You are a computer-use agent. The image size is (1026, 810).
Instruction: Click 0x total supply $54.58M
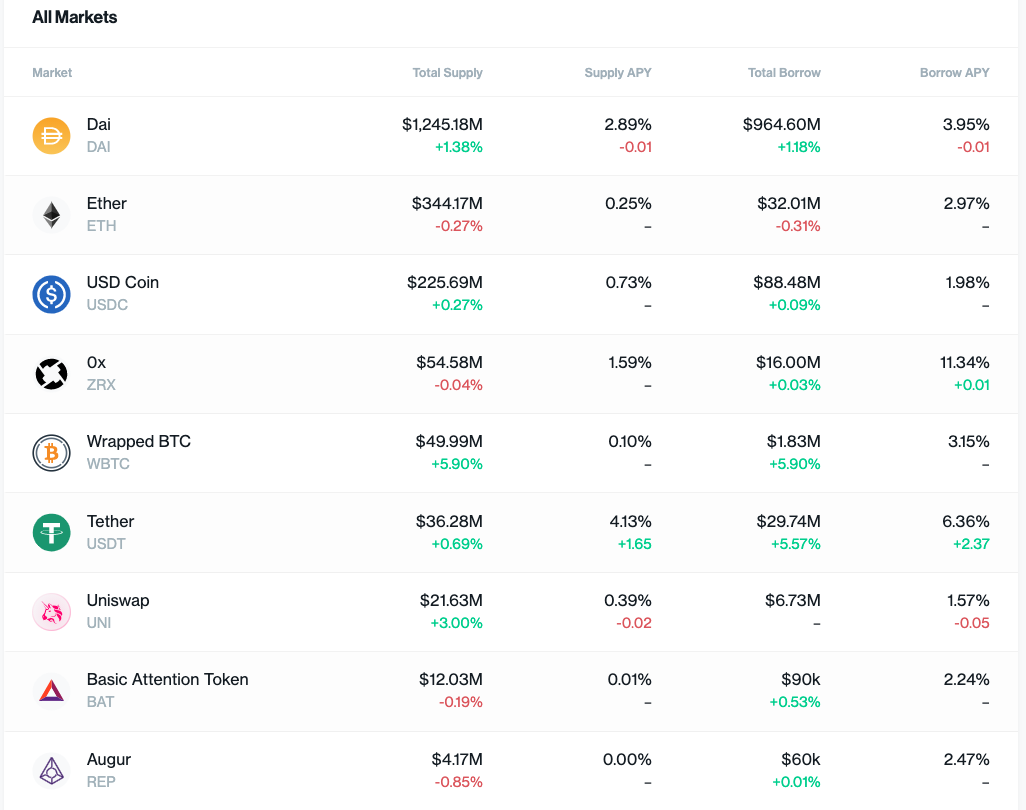tap(450, 362)
